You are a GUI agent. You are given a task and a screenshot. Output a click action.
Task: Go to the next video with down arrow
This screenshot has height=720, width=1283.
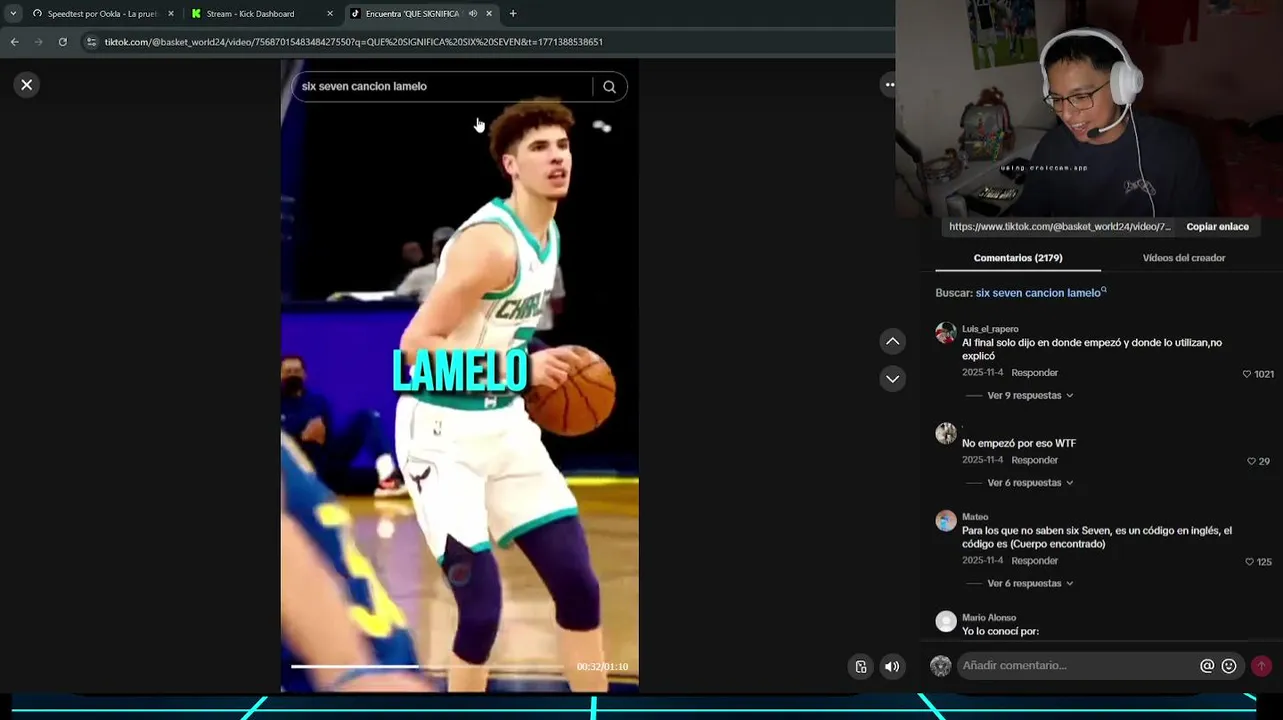[893, 379]
